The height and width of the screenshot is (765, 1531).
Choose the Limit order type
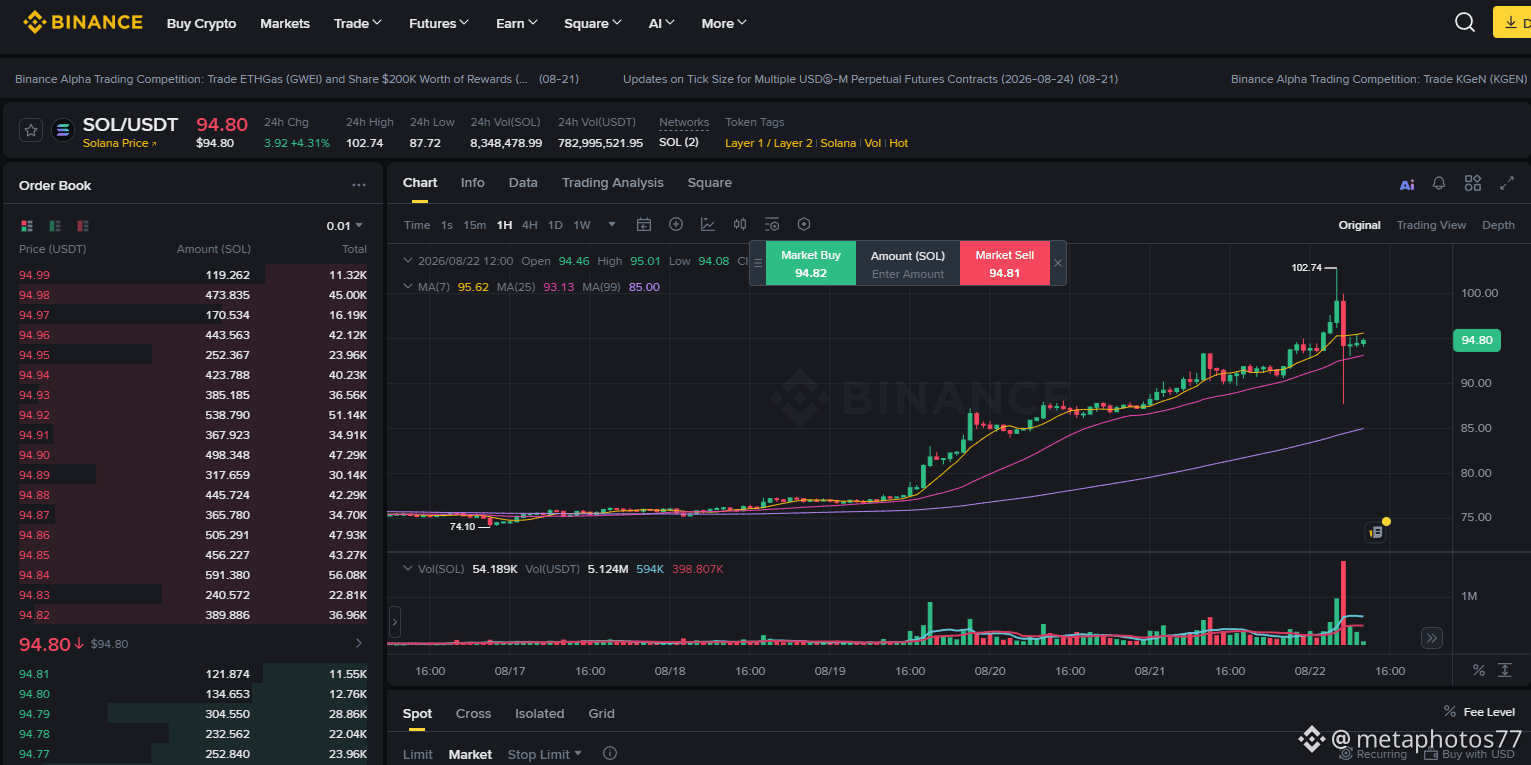coord(418,754)
